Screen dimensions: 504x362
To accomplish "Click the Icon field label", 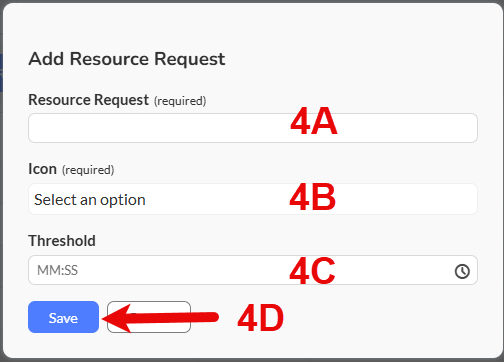I will [42, 169].
